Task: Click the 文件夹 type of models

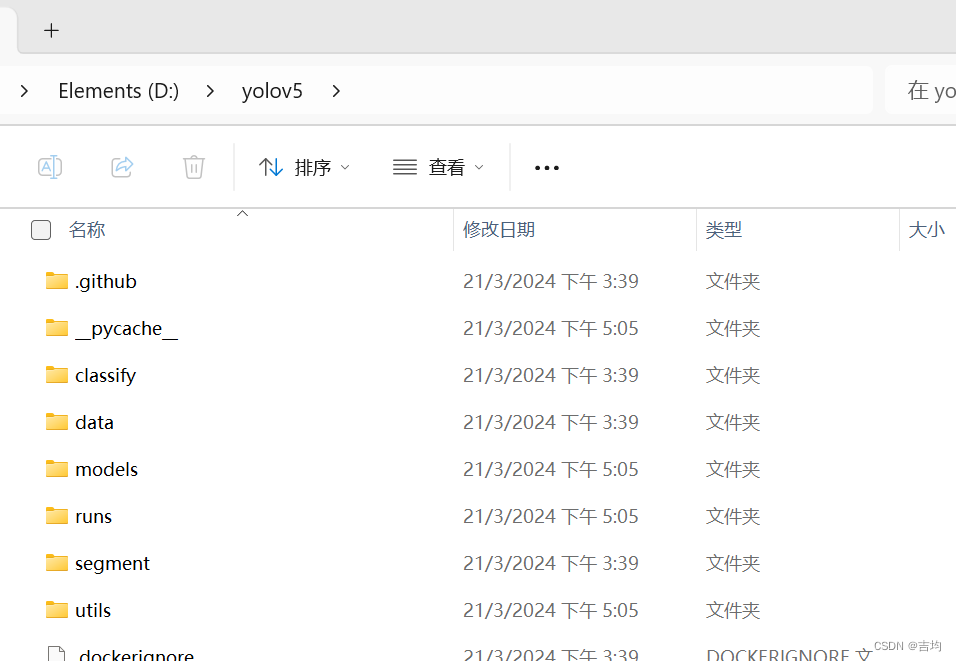Action: [733, 469]
